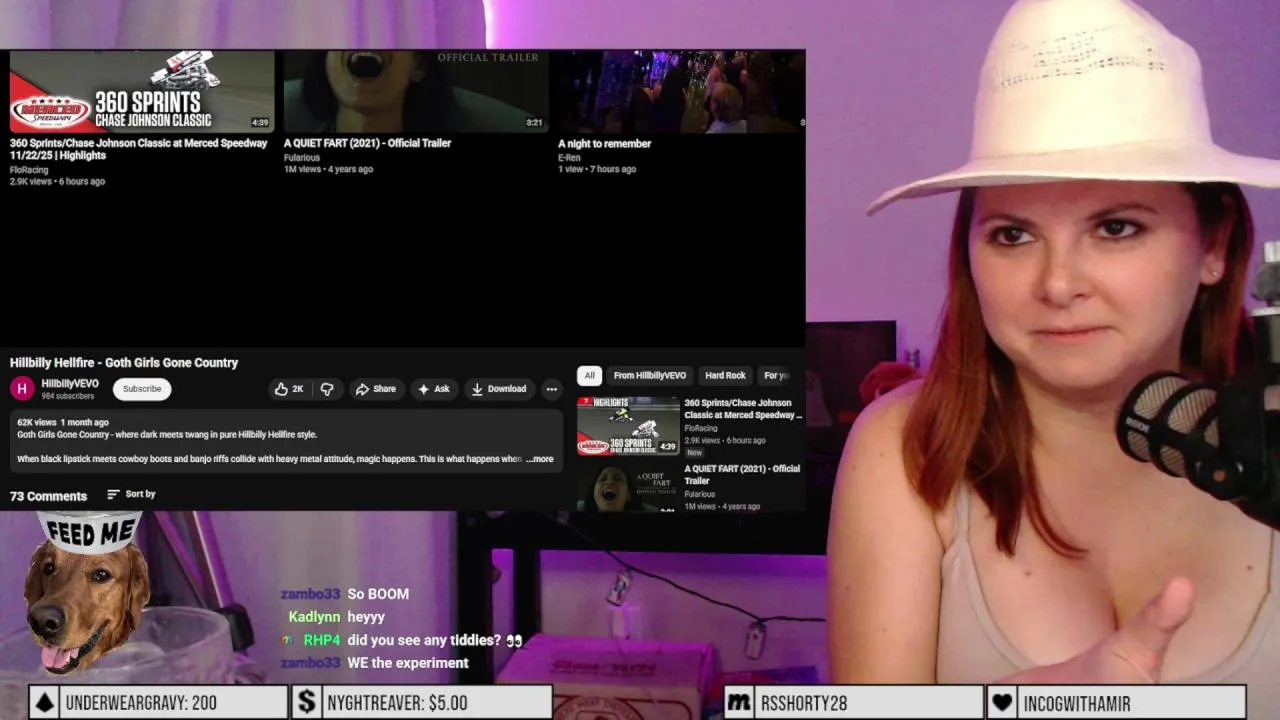
Task: Click the m member icon beside RSSHORTY28
Action: click(738, 702)
